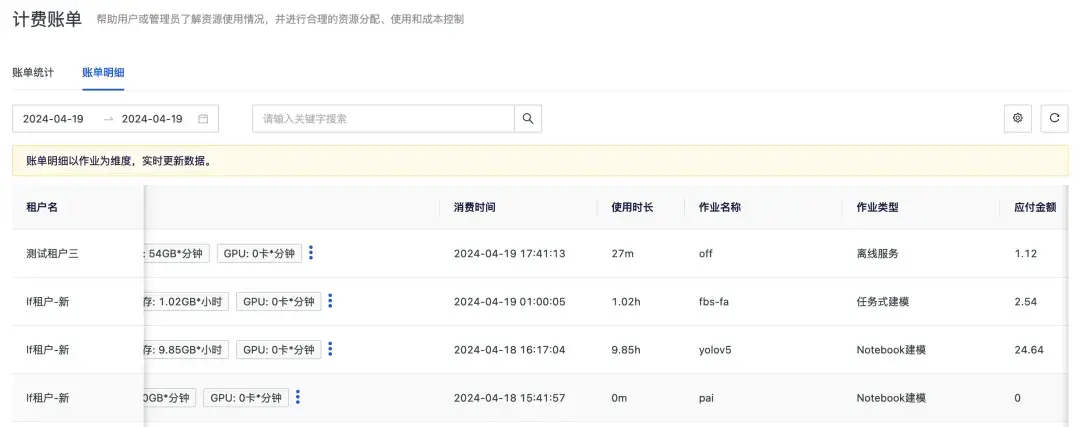Click 作业类型 column header
1080x427 pixels.
coord(878,207)
